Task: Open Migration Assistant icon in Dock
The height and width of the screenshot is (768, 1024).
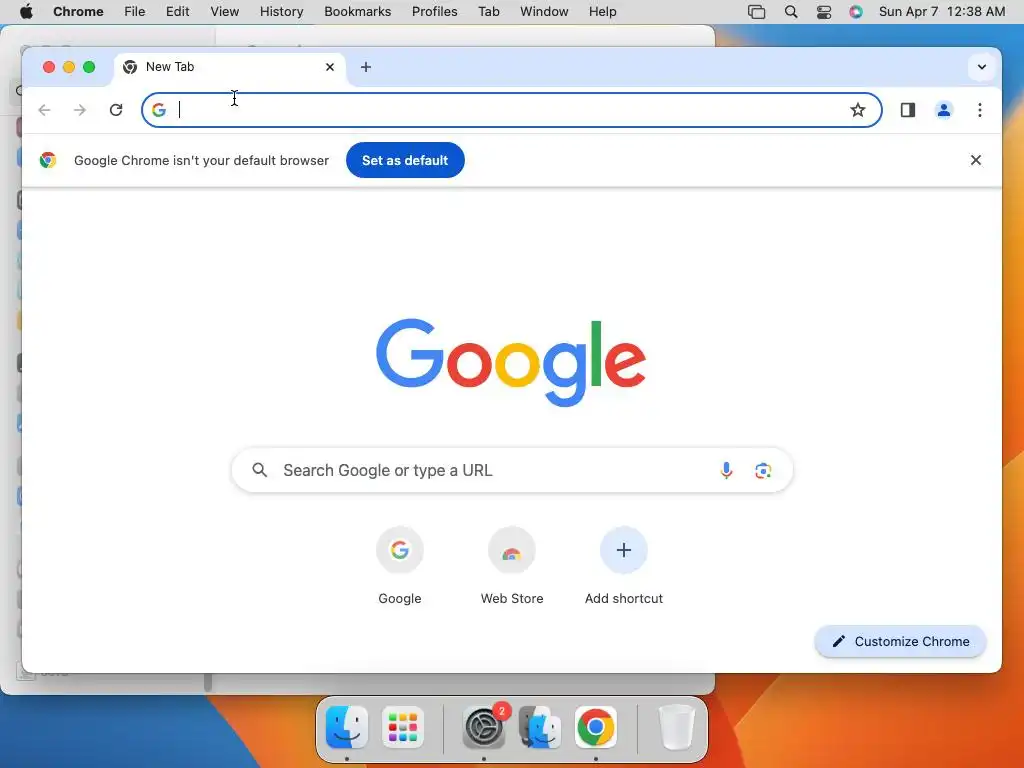Action: pyautogui.click(x=539, y=728)
